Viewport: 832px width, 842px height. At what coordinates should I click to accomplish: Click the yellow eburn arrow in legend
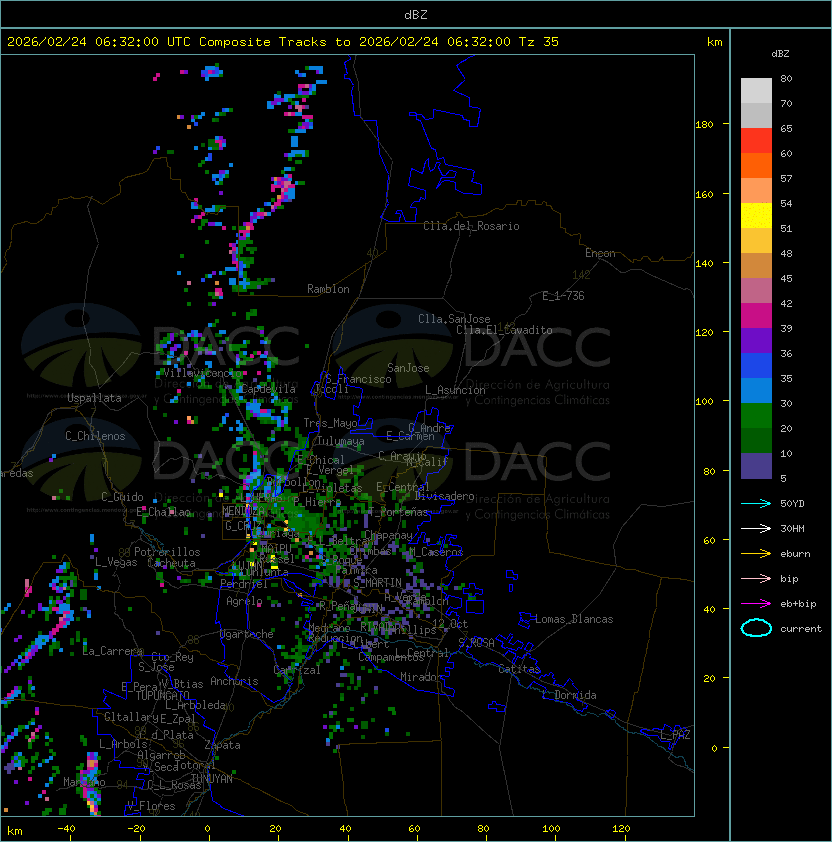coord(756,554)
